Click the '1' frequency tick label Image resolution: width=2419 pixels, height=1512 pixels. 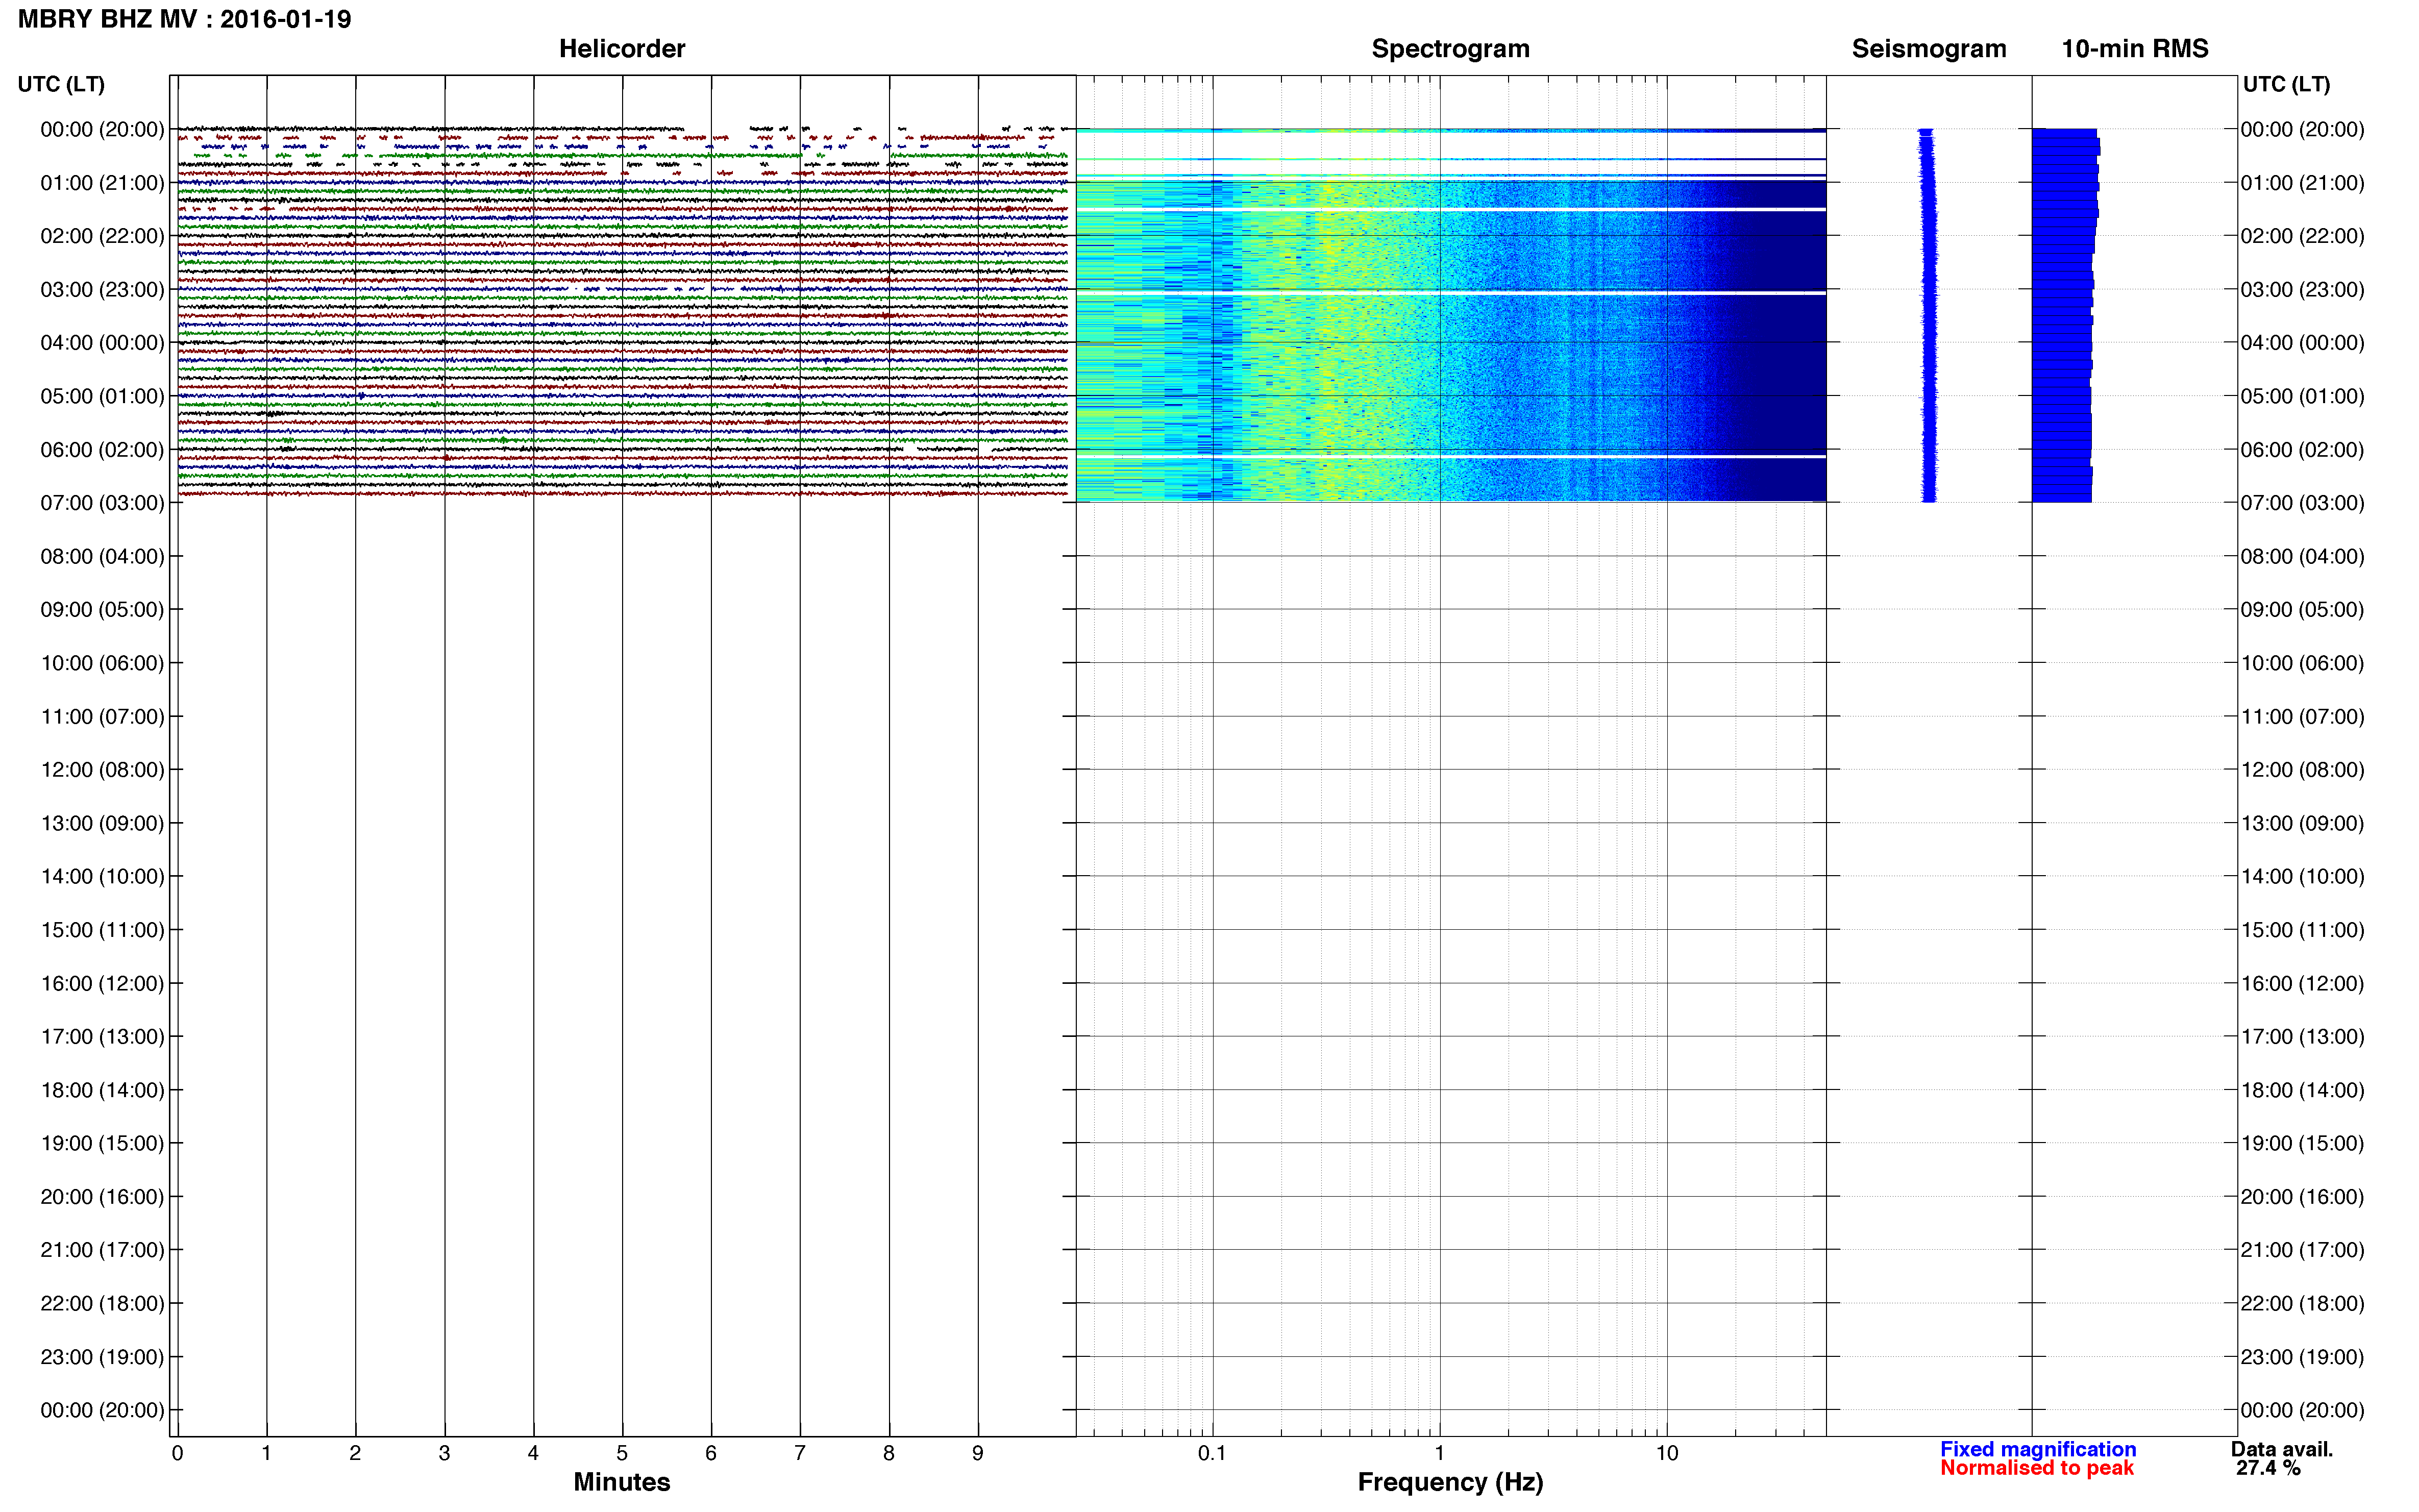(1439, 1453)
